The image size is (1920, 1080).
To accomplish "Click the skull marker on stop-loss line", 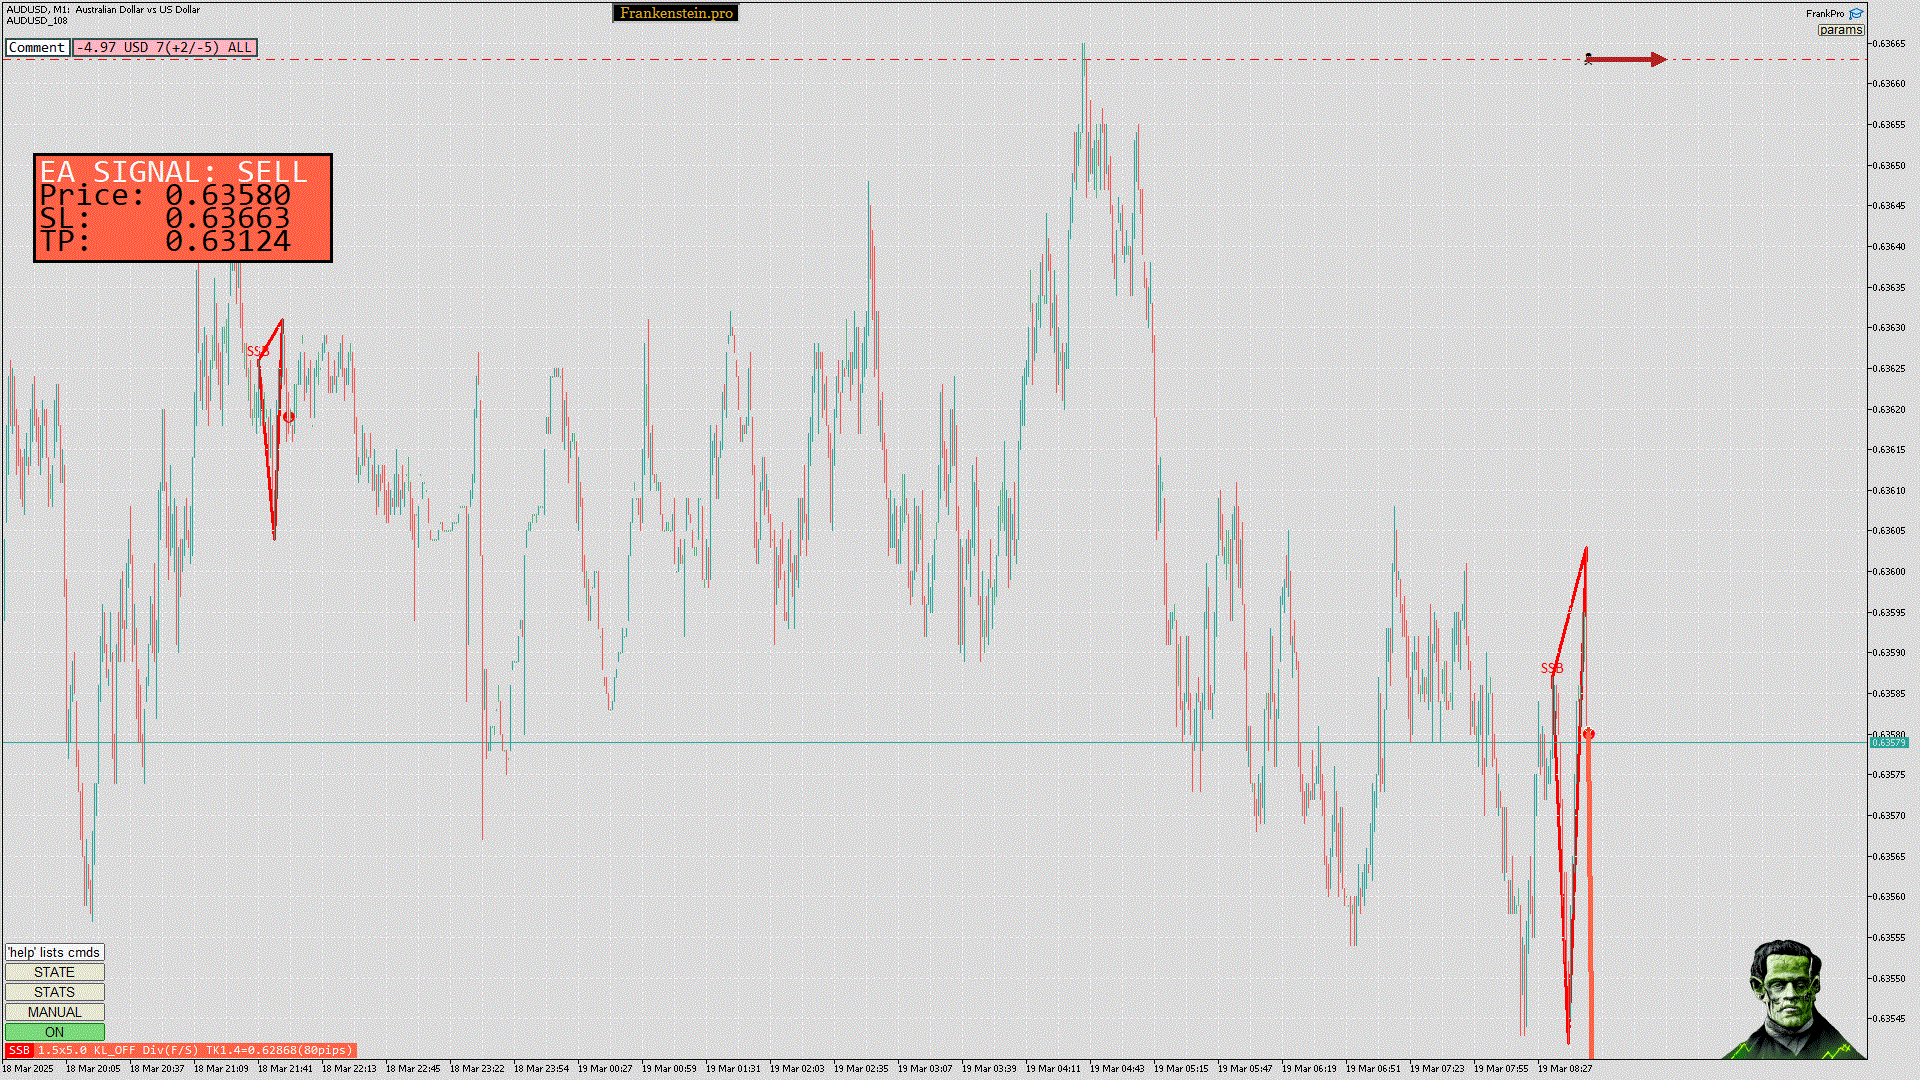I will (1588, 59).
